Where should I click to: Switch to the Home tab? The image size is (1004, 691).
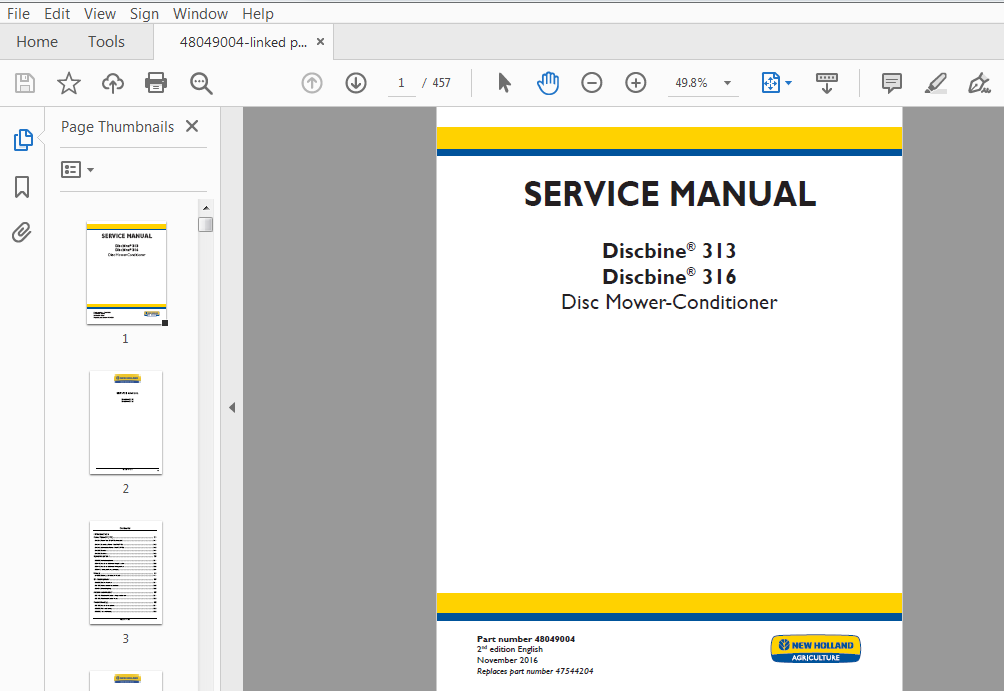[37, 42]
